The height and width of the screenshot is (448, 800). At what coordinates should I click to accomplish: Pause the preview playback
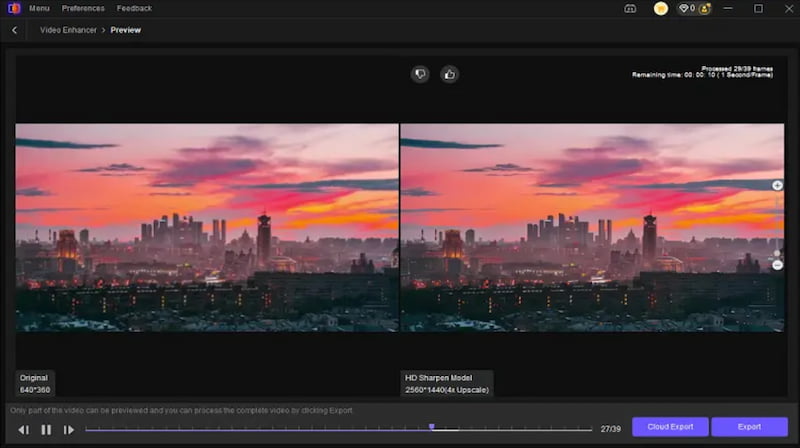[46, 429]
